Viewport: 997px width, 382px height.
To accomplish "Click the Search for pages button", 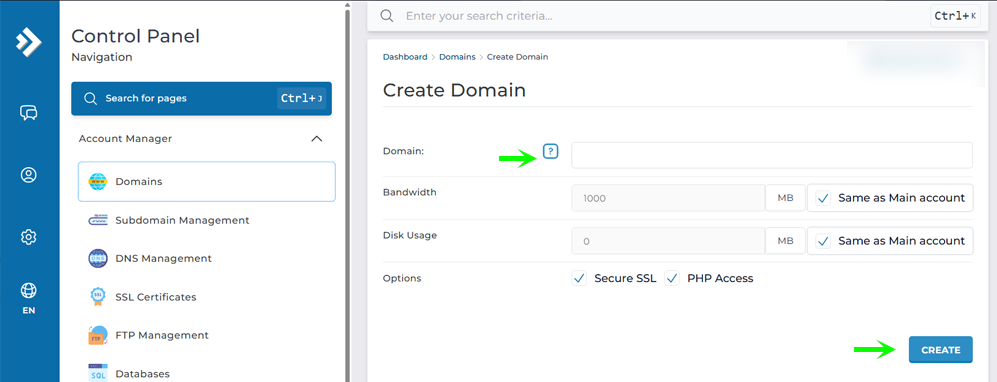I will click(x=202, y=99).
